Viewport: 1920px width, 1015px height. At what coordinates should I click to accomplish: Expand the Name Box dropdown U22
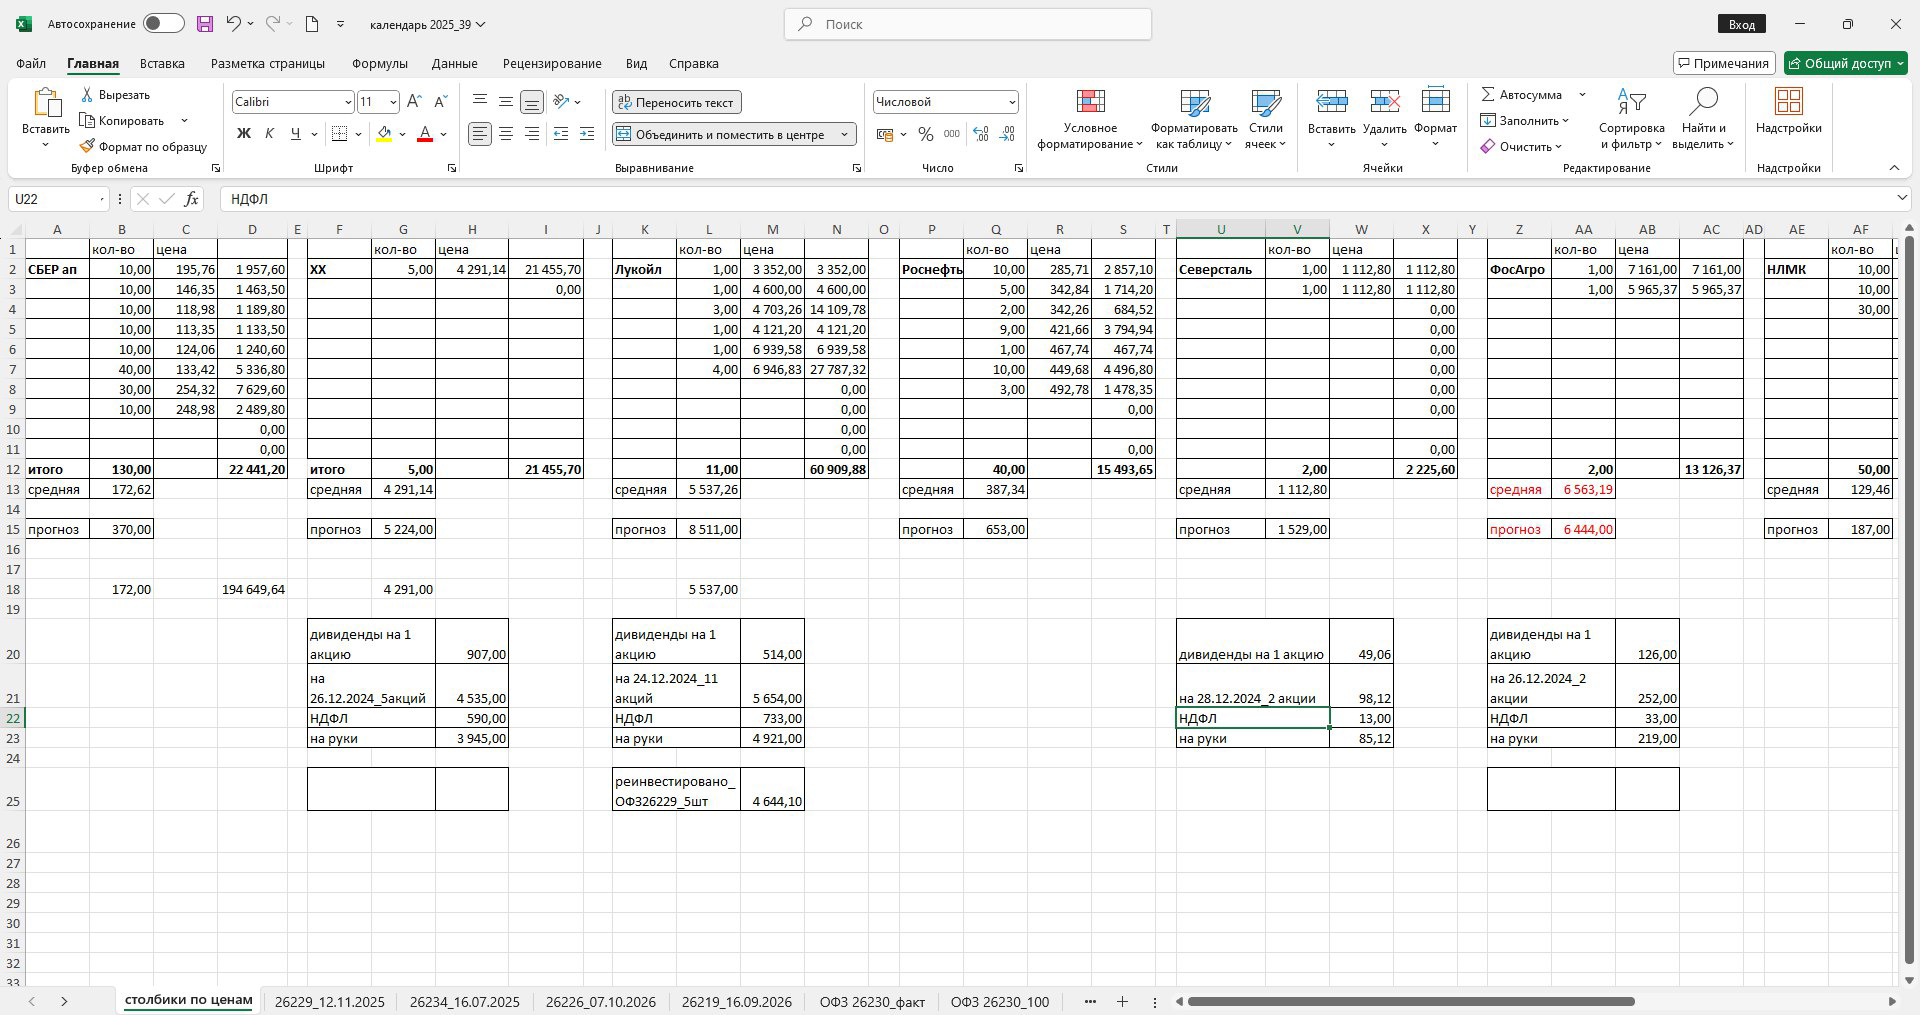pyautogui.click(x=102, y=199)
